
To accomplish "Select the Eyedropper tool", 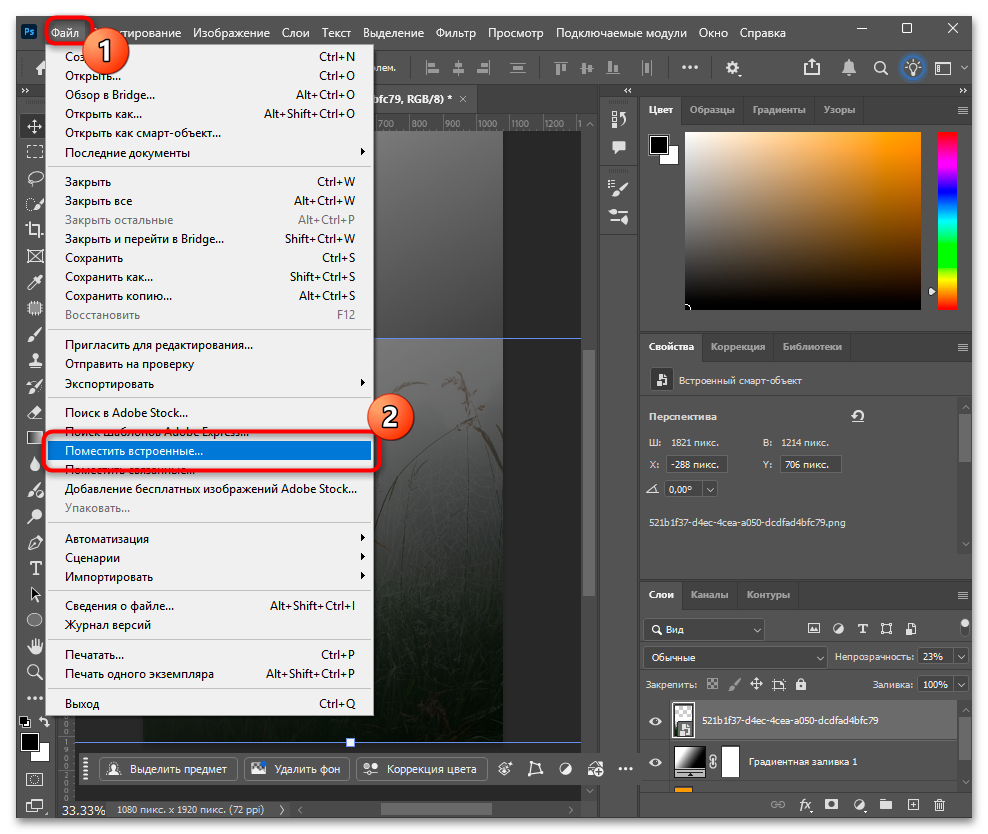I will pos(35,282).
